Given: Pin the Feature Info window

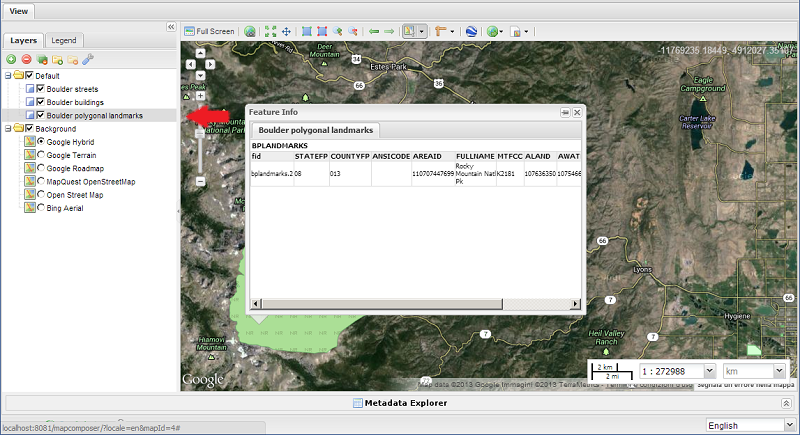Looking at the screenshot, I should point(565,112).
